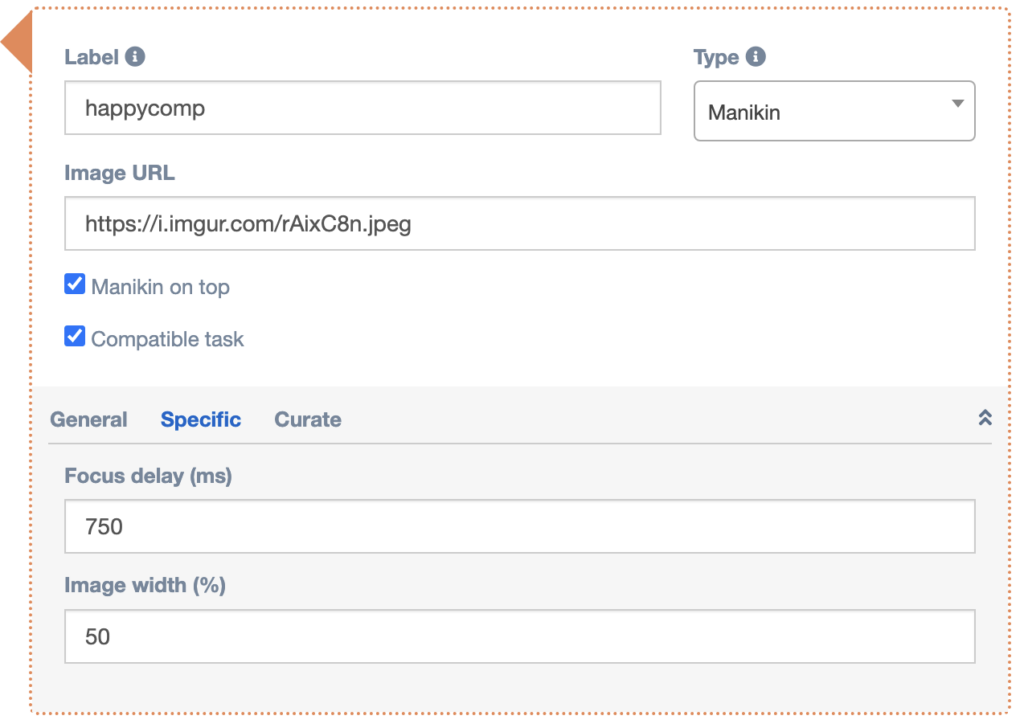Viewport: 1024px width, 728px height.
Task: Click the info icon beside Type
Action: pyautogui.click(x=756, y=57)
